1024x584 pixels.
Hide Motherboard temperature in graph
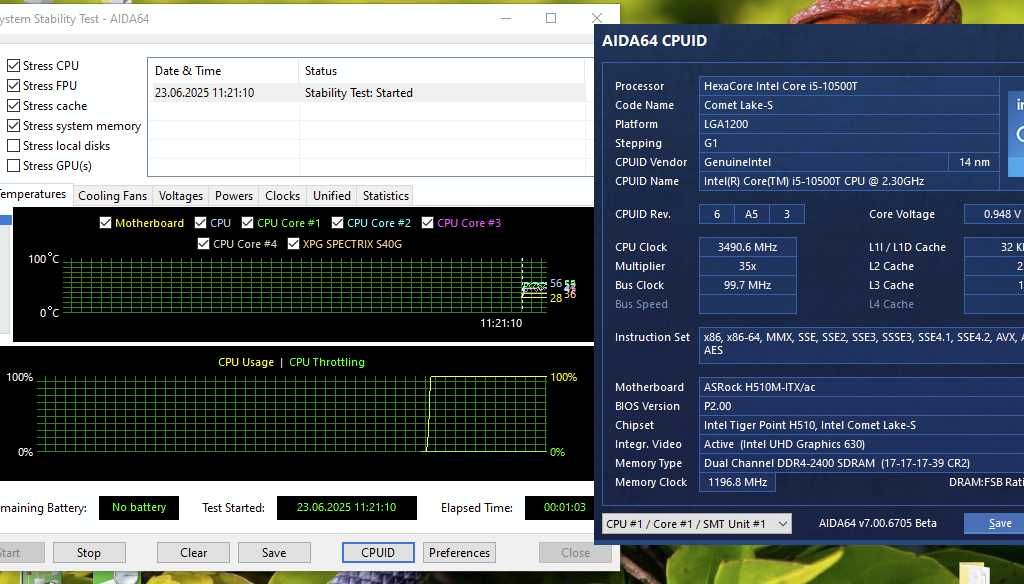coord(105,223)
